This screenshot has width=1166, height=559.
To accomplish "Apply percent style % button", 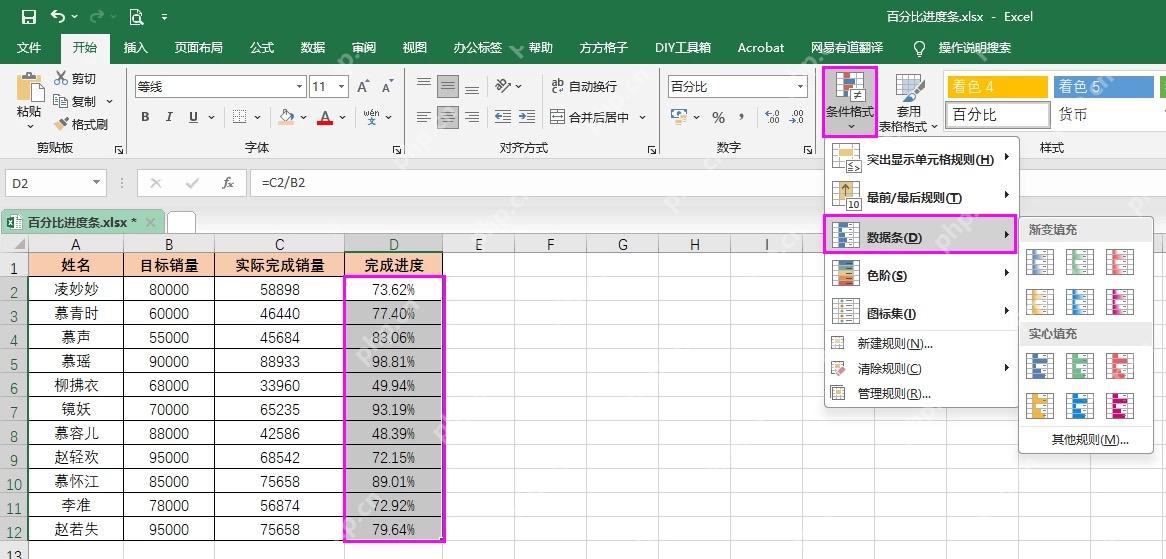I will (718, 117).
